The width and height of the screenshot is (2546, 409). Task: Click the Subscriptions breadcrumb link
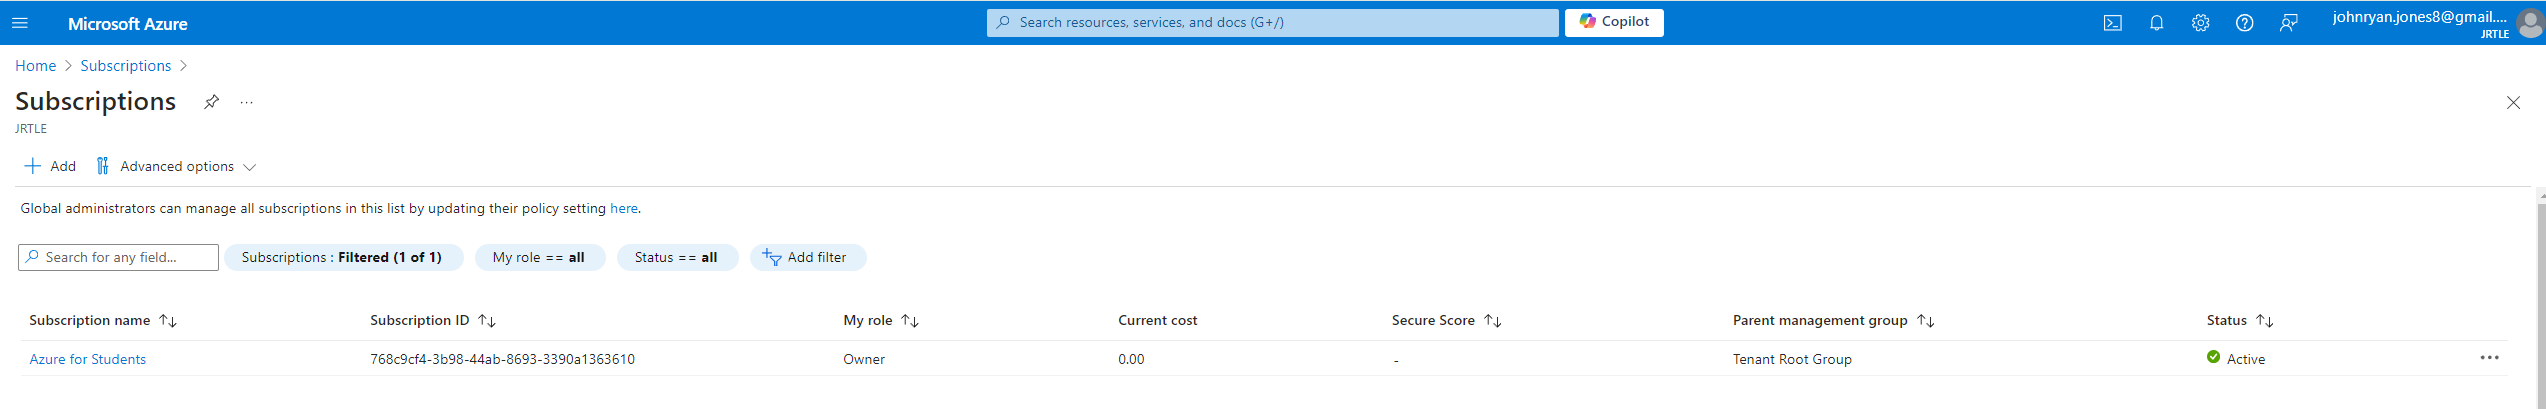[126, 66]
